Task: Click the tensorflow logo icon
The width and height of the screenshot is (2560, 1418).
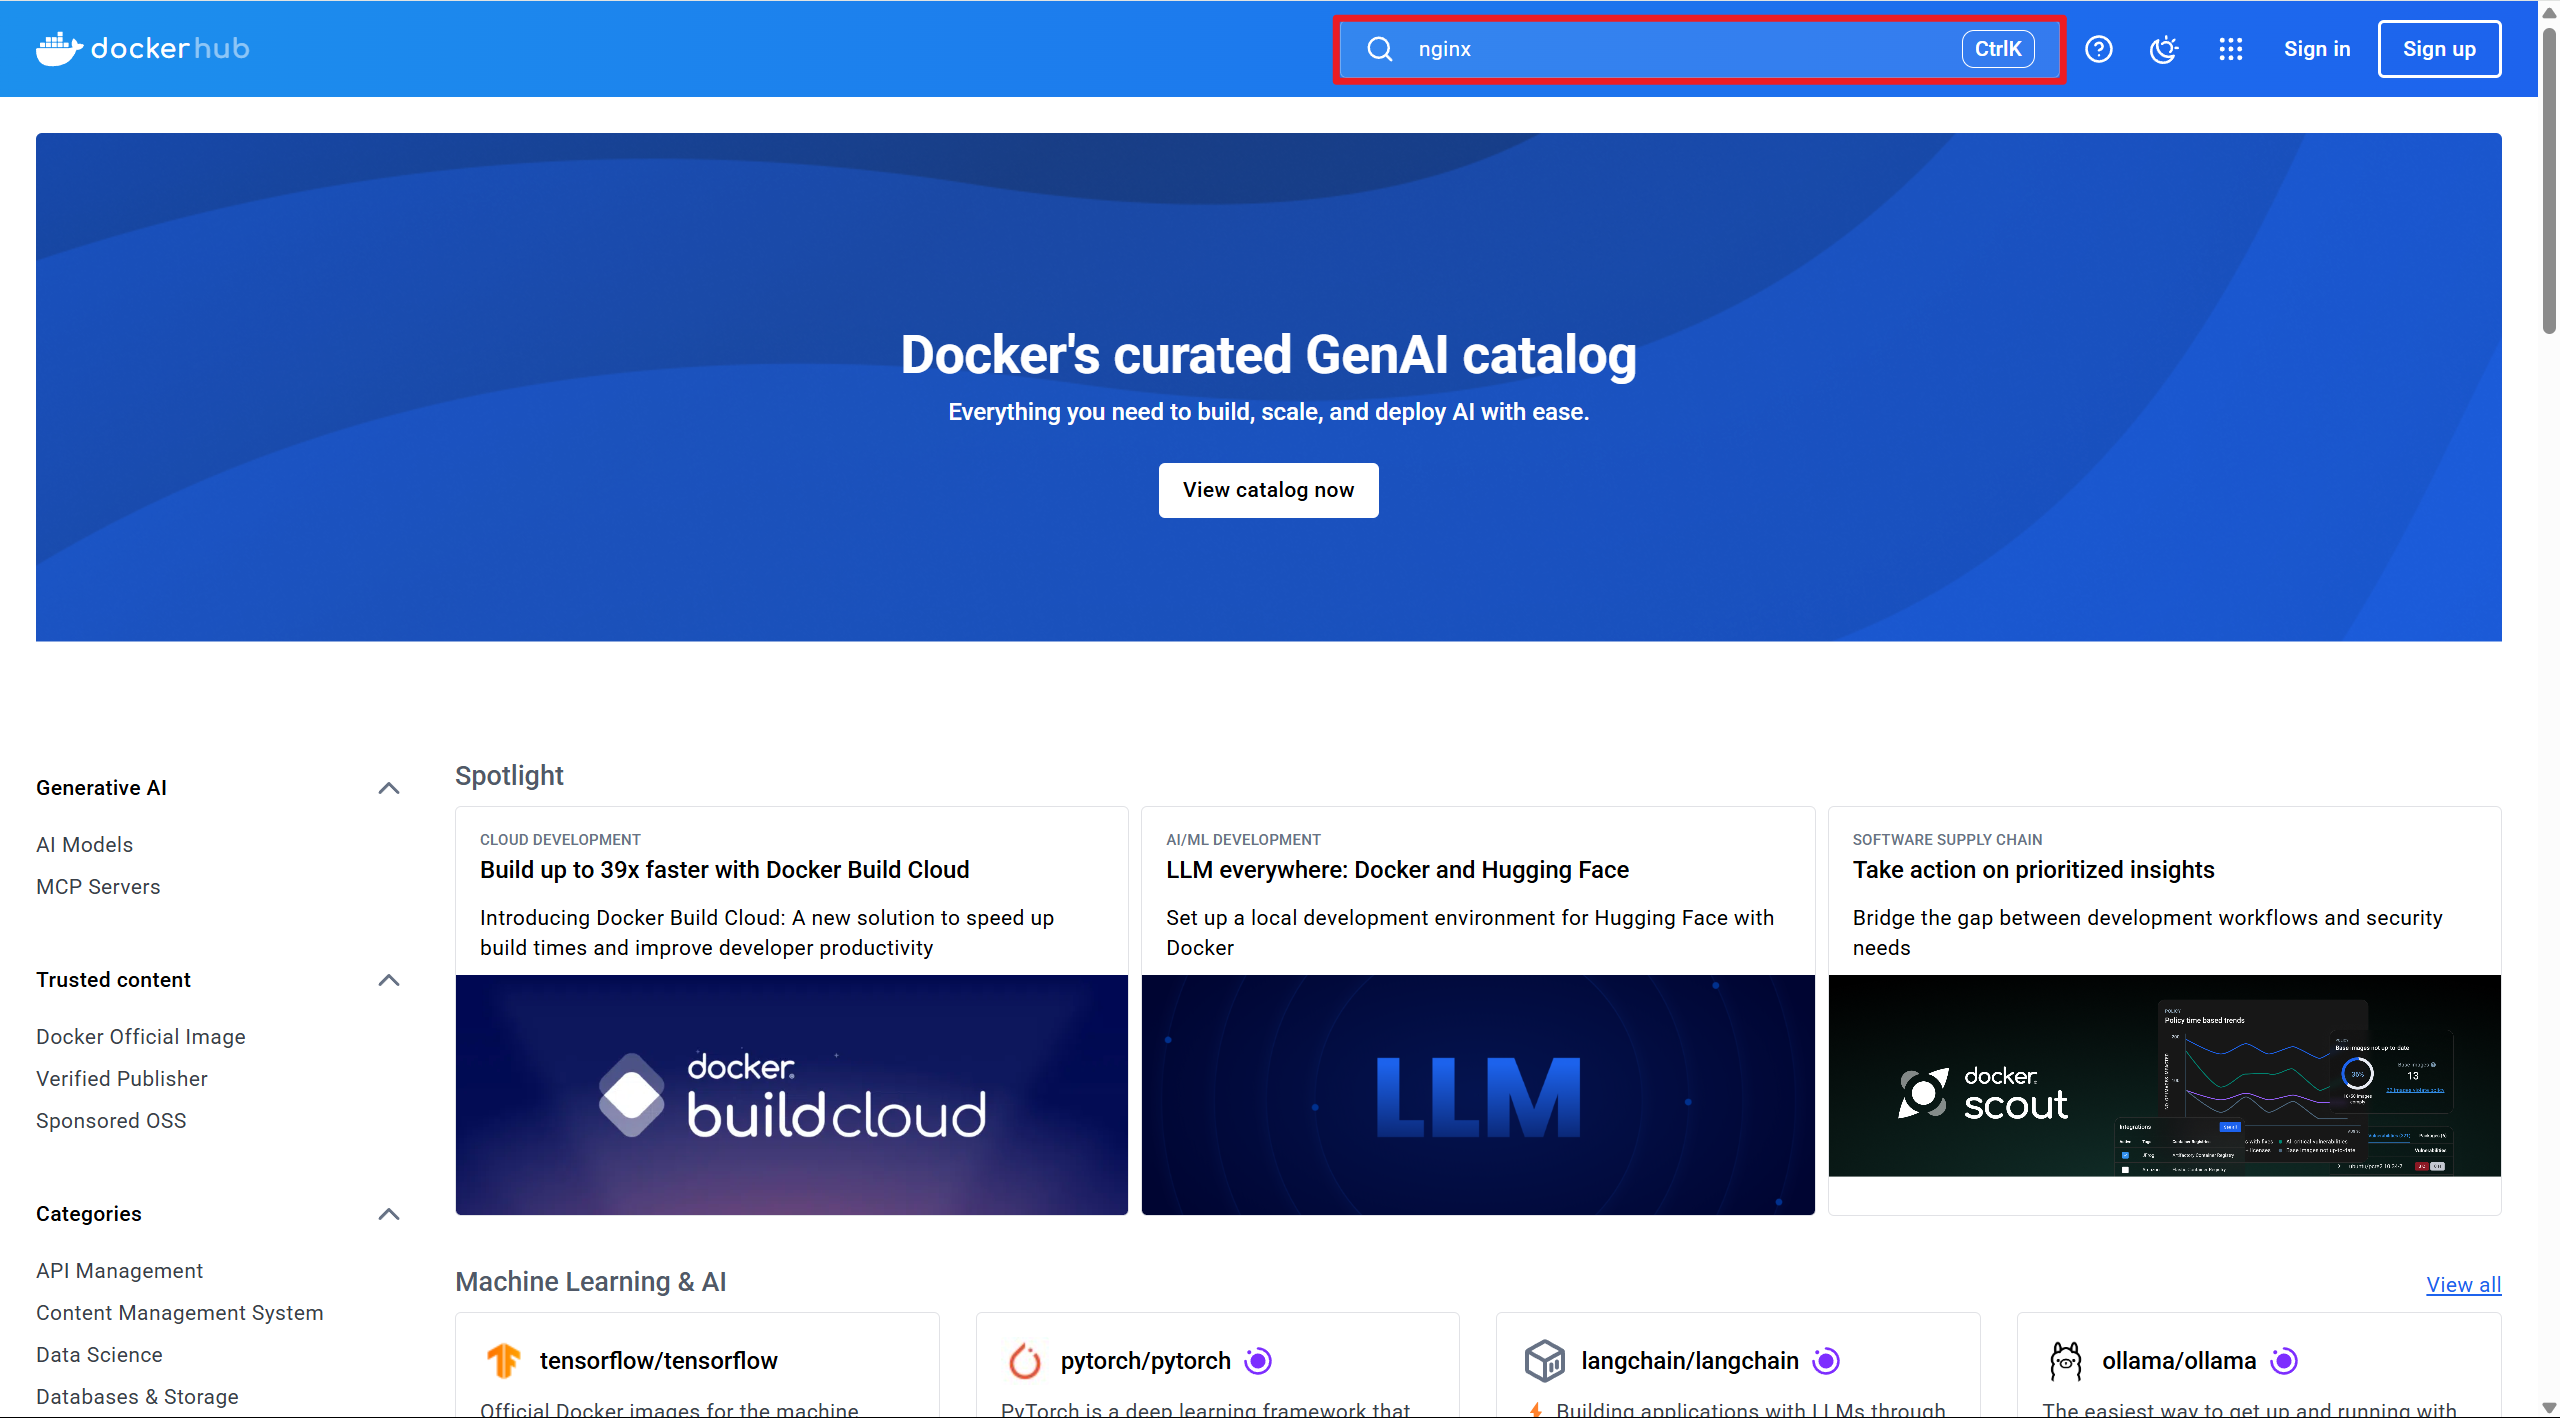Action: pos(504,1361)
